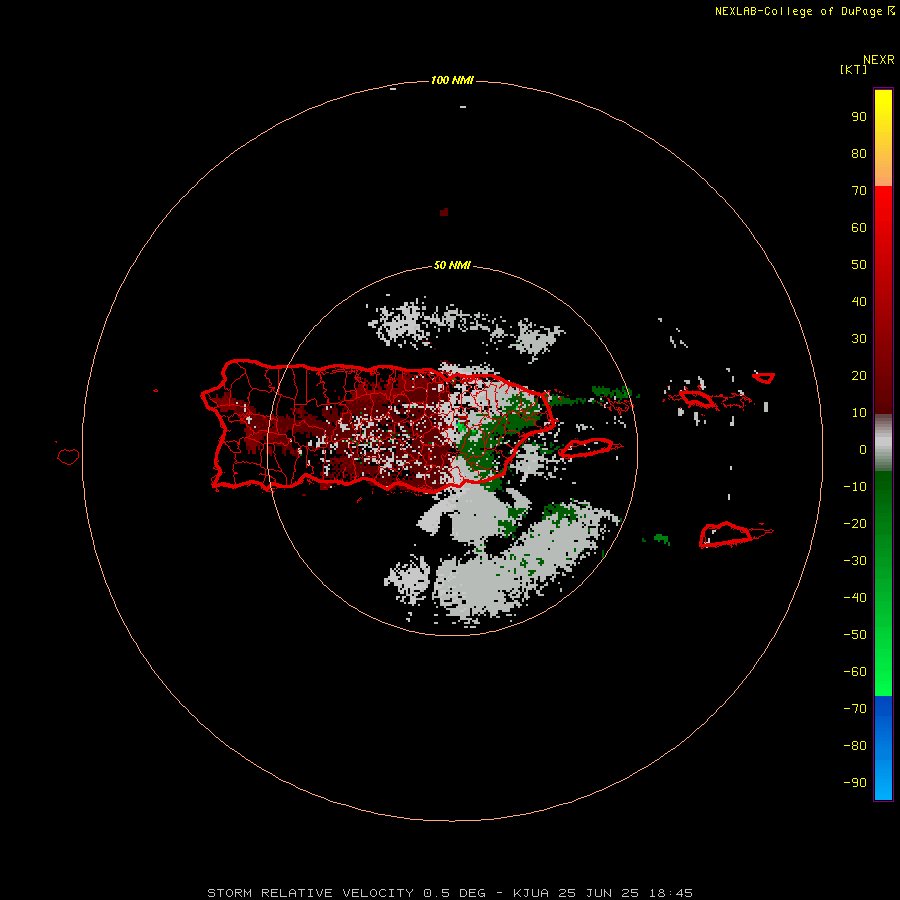Click the 10 value on the velocity scale
Image resolution: width=900 pixels, height=900 pixels.
click(859, 413)
